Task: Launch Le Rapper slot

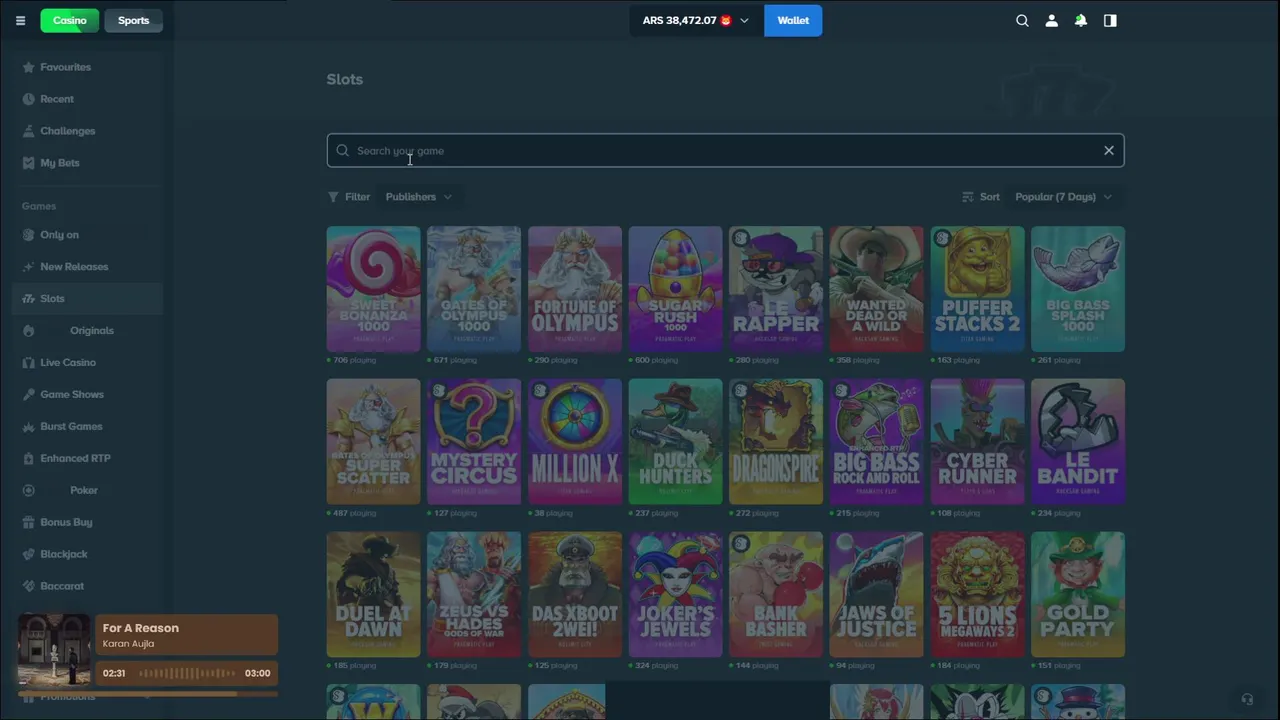Action: (x=776, y=289)
